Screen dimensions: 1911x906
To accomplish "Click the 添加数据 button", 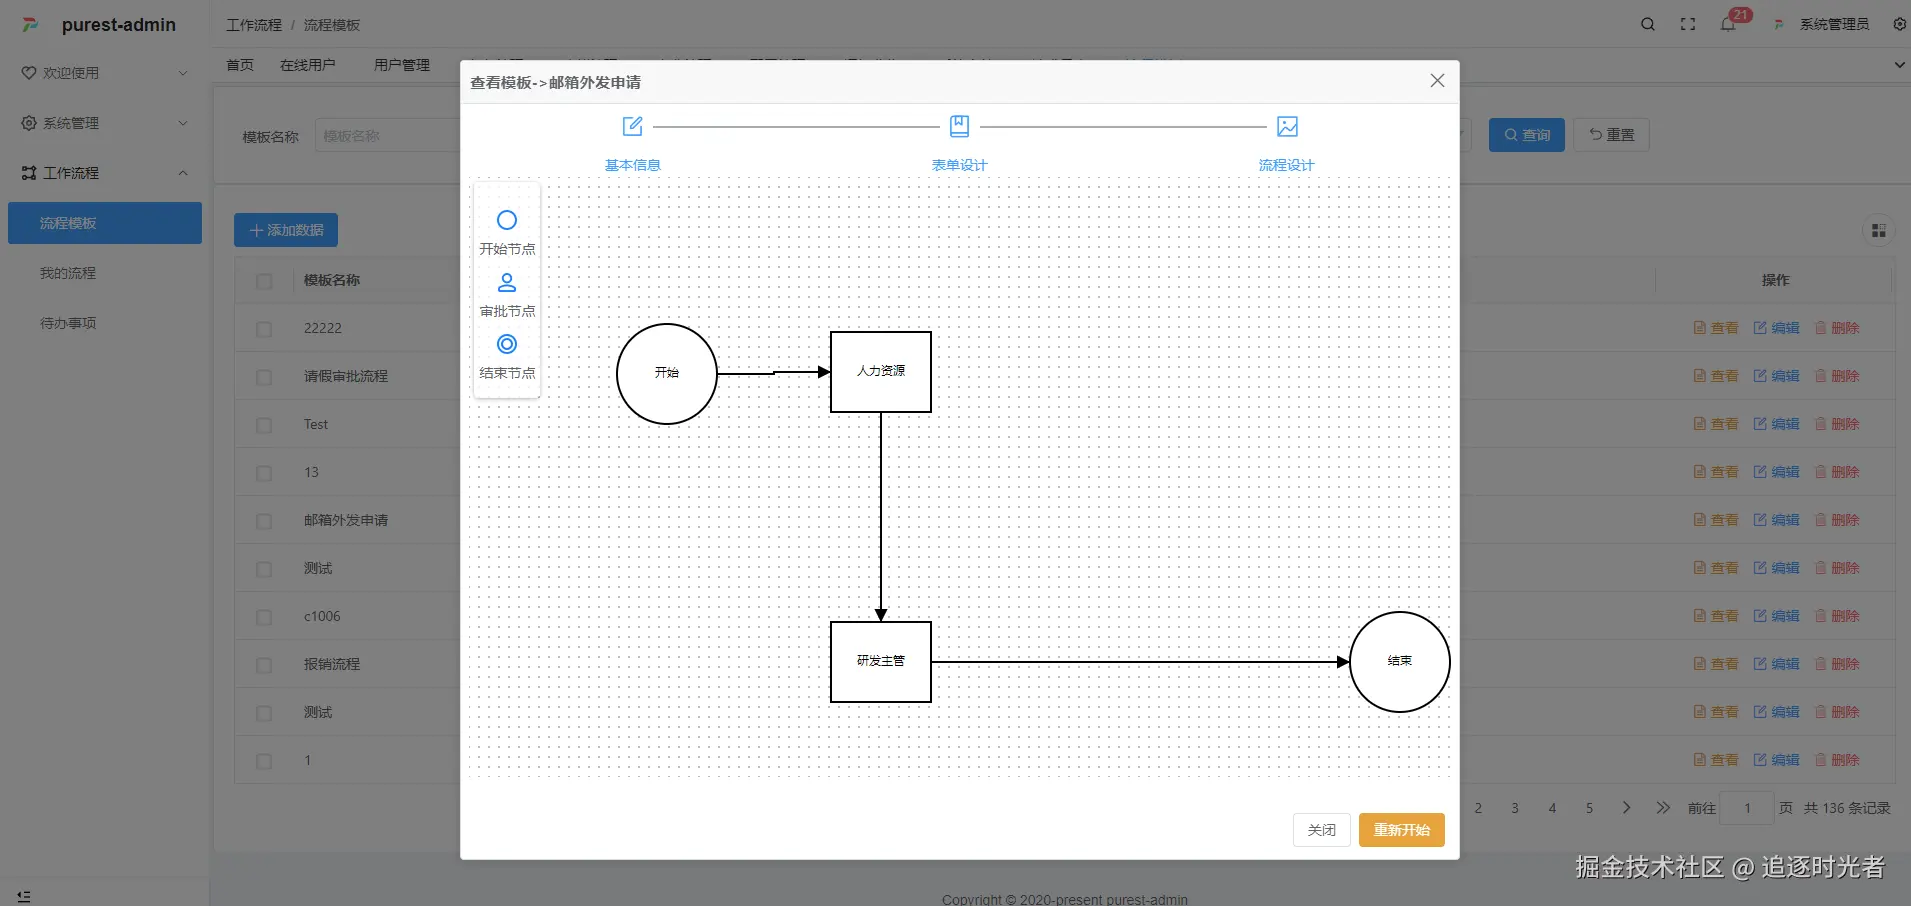I will [286, 230].
